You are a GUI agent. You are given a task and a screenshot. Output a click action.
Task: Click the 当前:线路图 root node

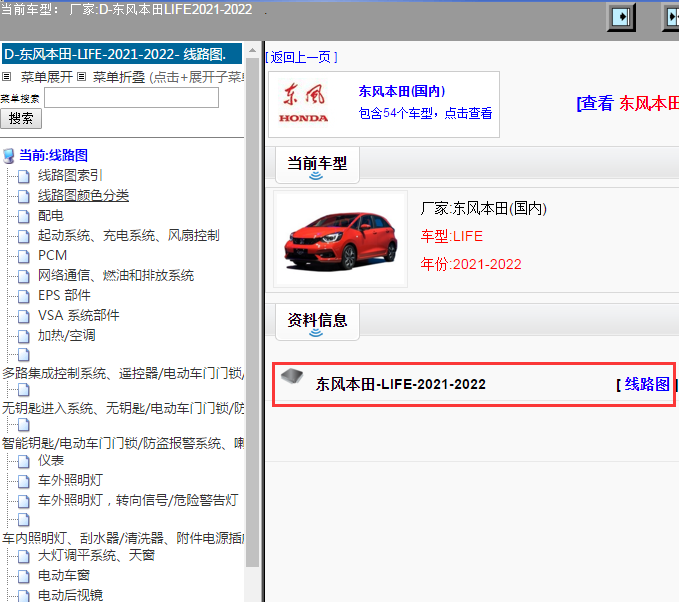coord(53,155)
